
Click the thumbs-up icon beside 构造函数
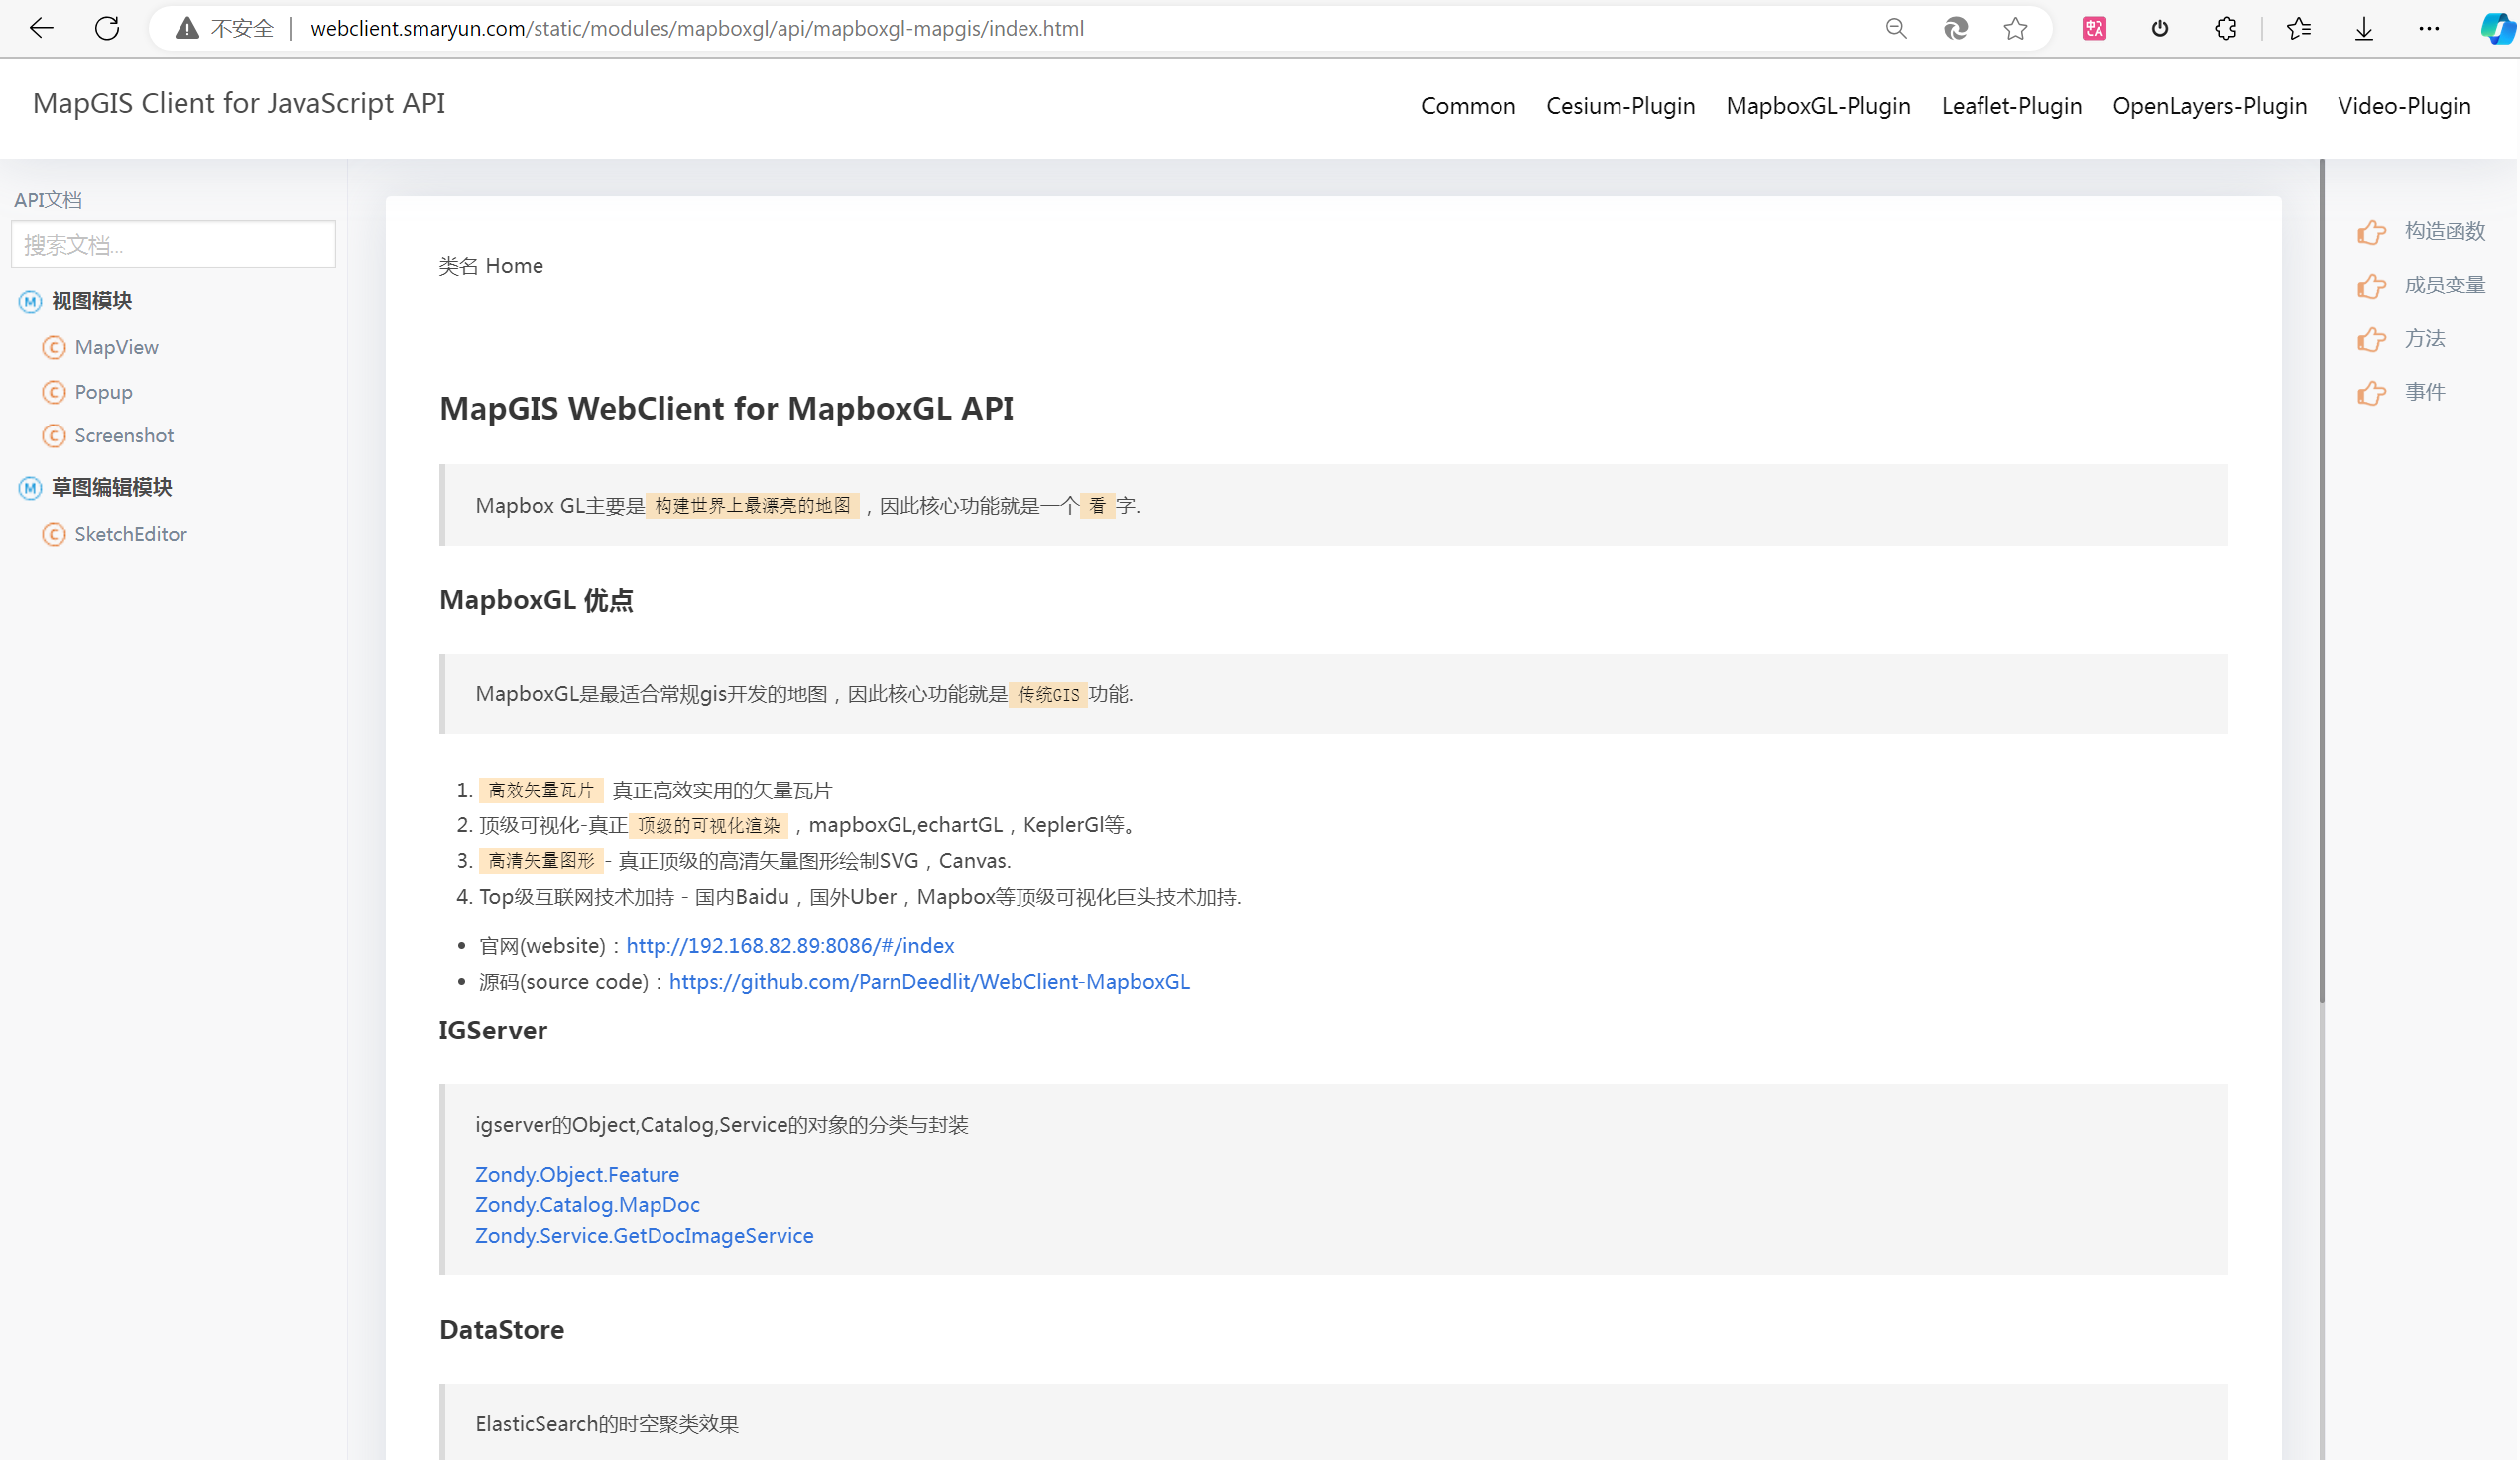2371,232
